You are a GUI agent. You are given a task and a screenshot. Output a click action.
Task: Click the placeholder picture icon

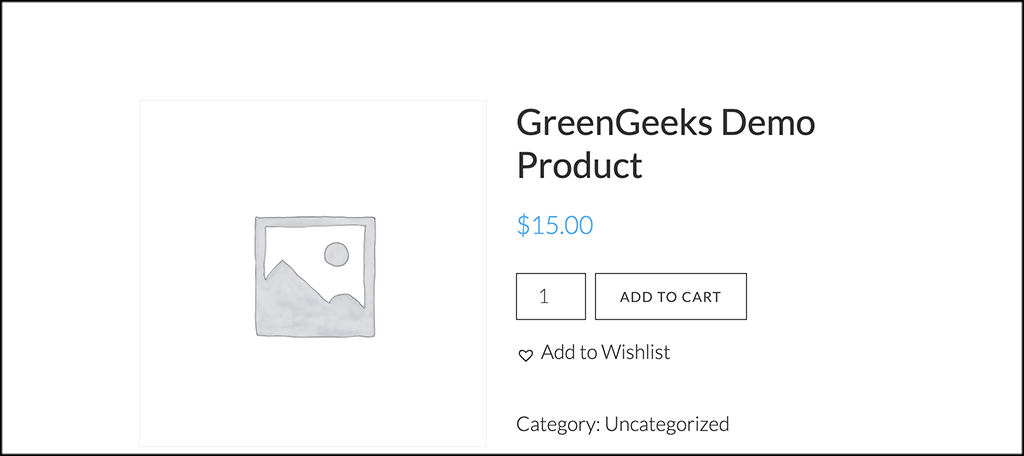click(313, 275)
